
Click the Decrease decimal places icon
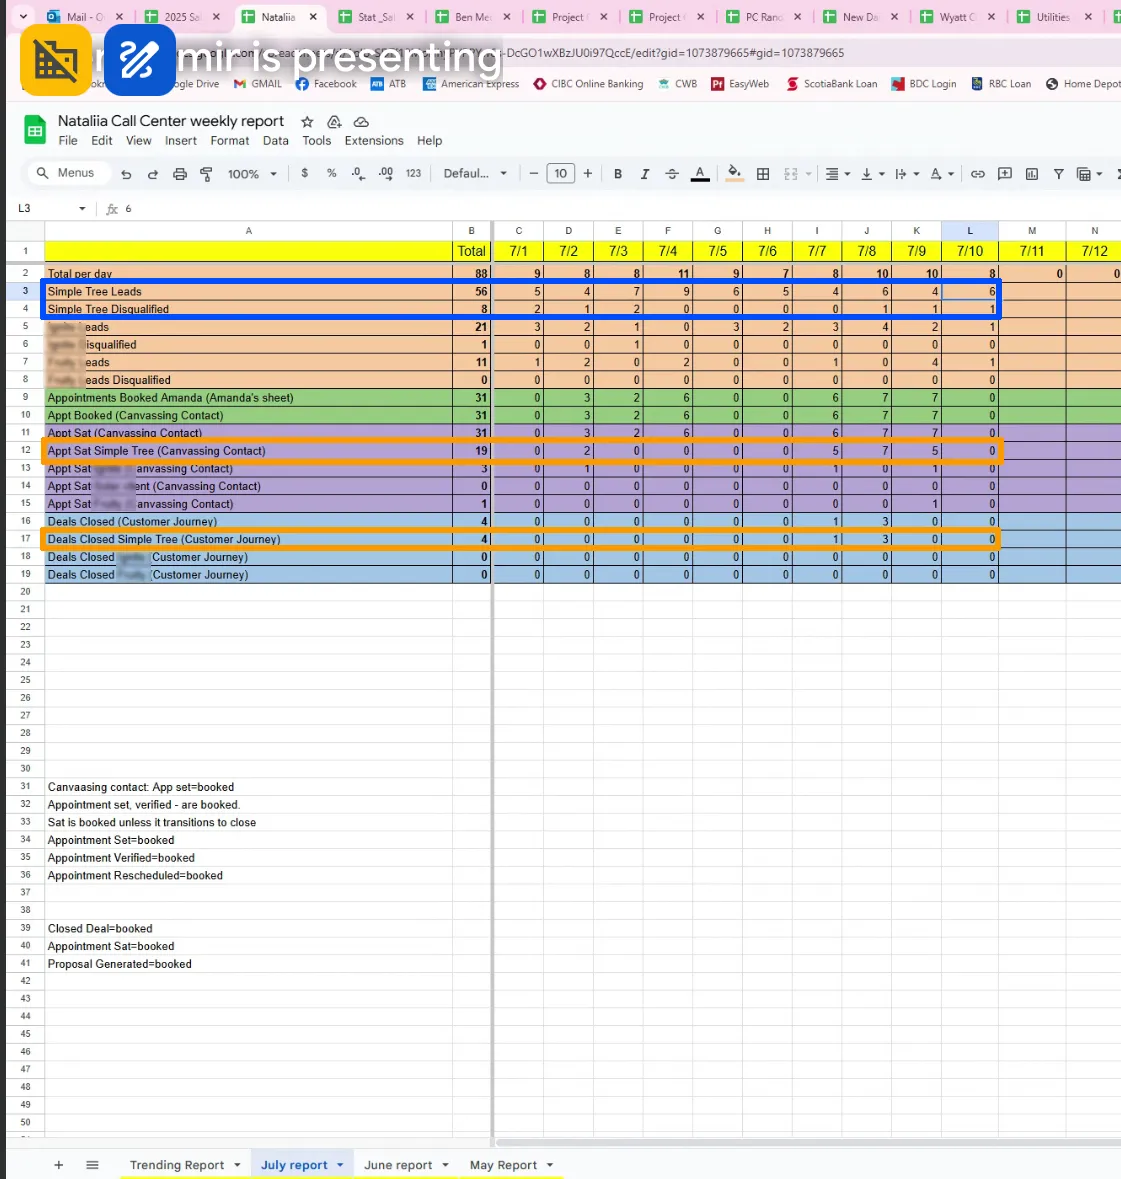[x=358, y=174]
